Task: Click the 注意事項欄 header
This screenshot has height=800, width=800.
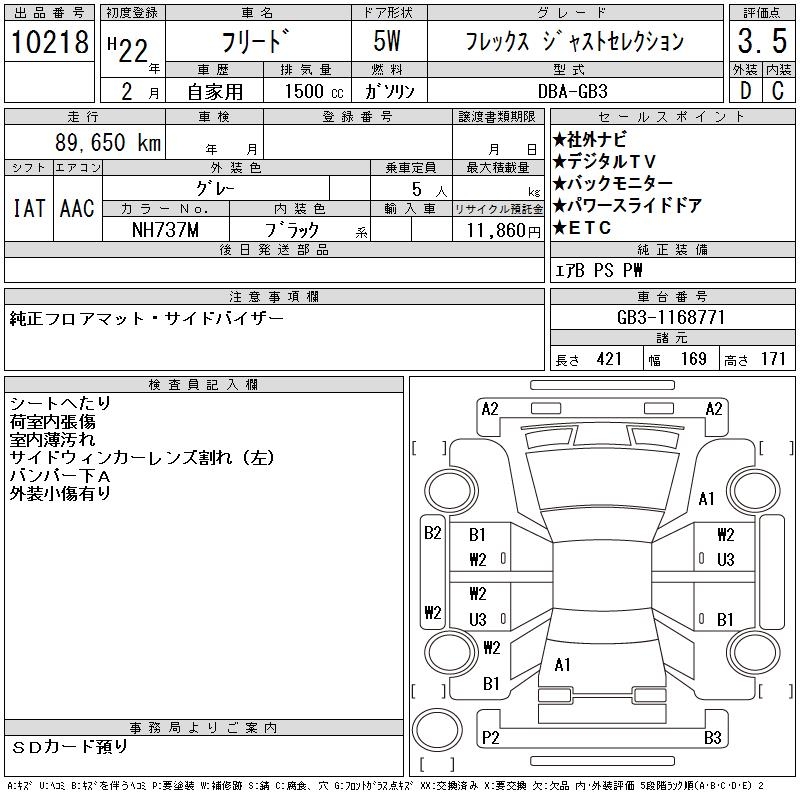Action: (274, 296)
